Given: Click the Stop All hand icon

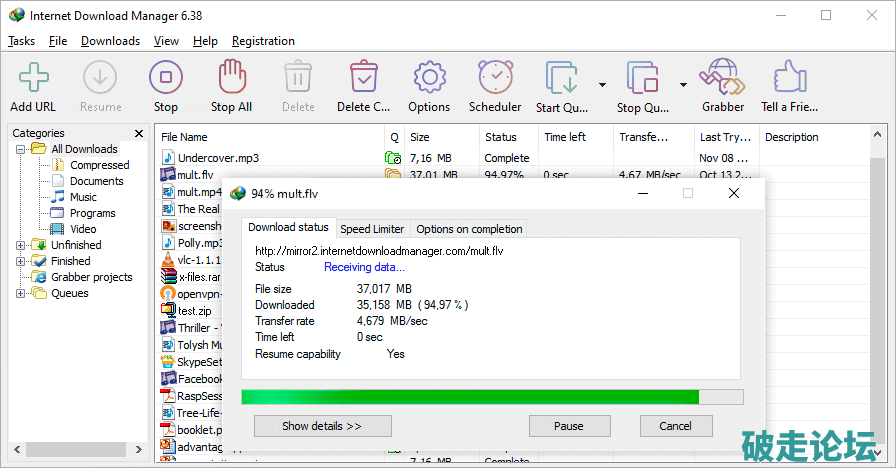Looking at the screenshot, I should click(231, 78).
